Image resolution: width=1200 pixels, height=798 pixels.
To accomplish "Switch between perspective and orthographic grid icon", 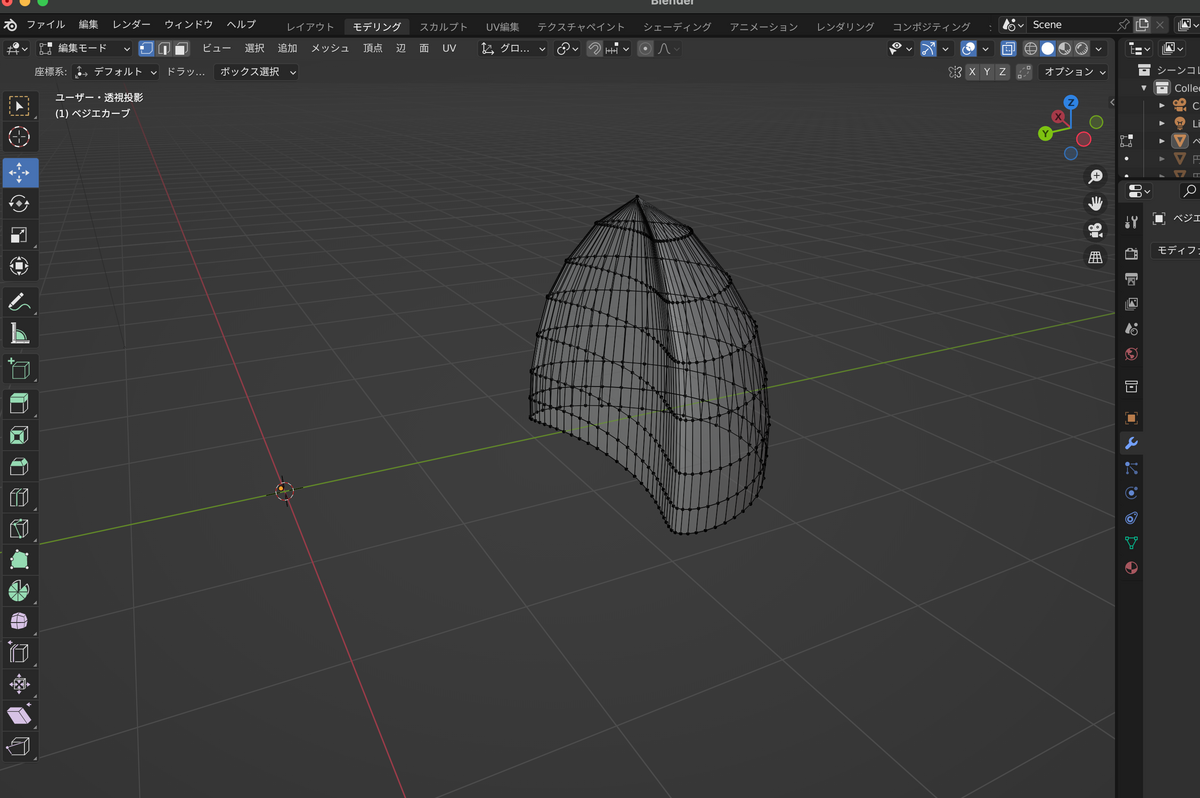I will point(1095,257).
